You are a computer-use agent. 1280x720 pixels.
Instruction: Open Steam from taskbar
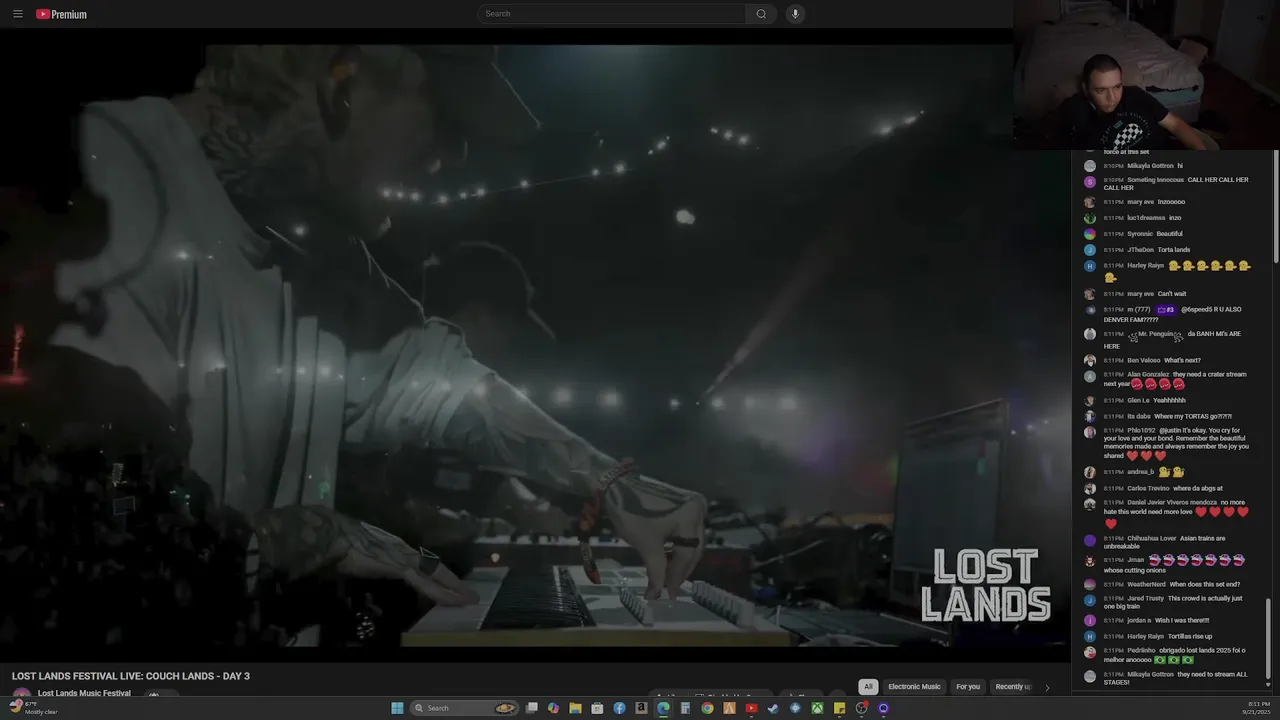[x=772, y=708]
